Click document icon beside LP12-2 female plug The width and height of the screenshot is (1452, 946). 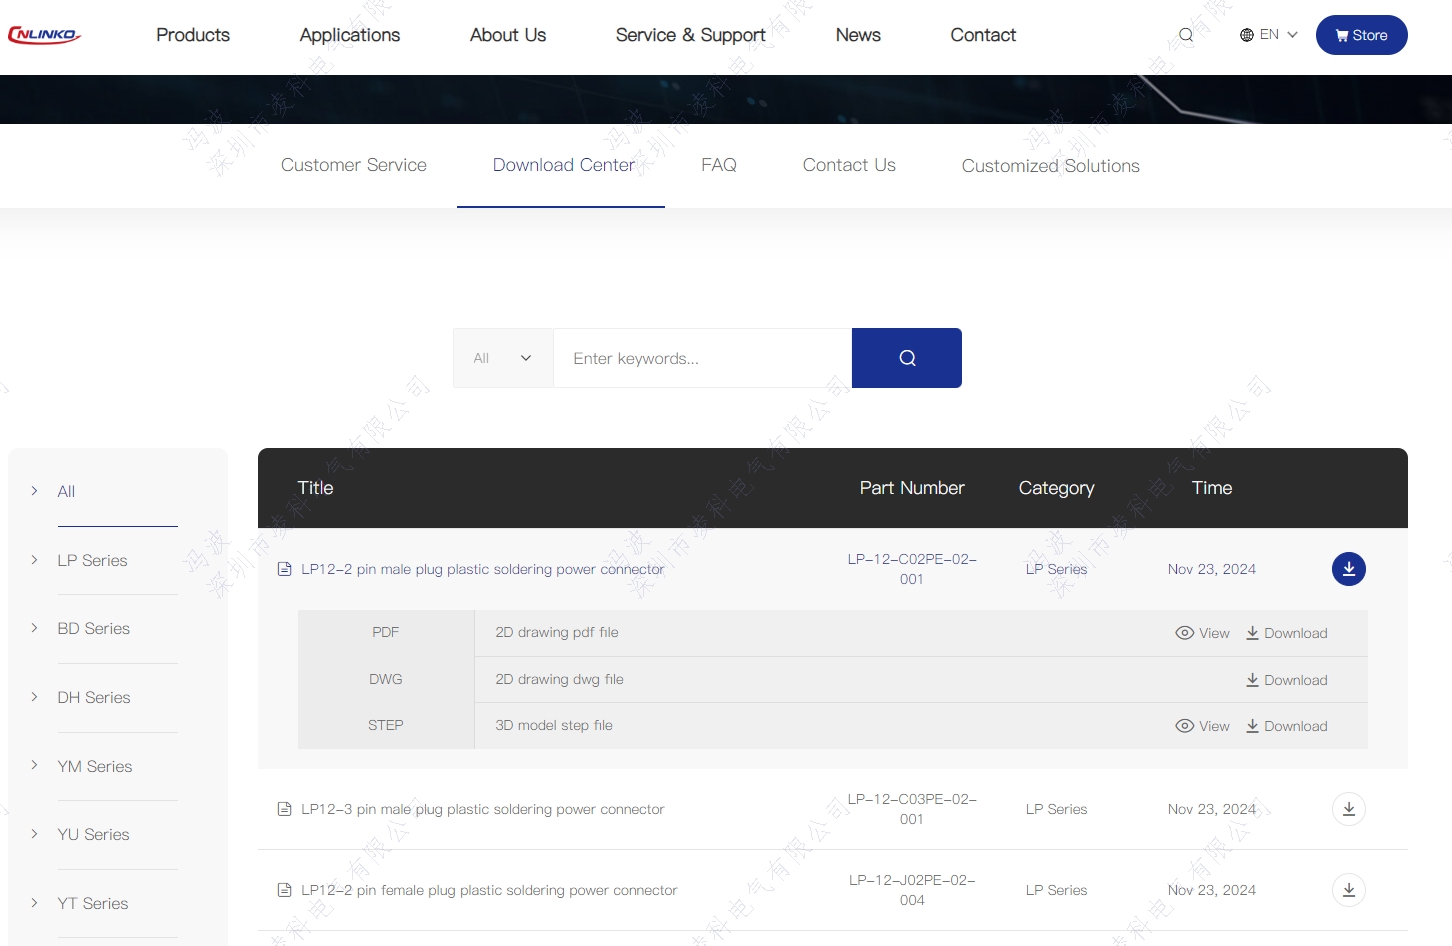tap(285, 890)
